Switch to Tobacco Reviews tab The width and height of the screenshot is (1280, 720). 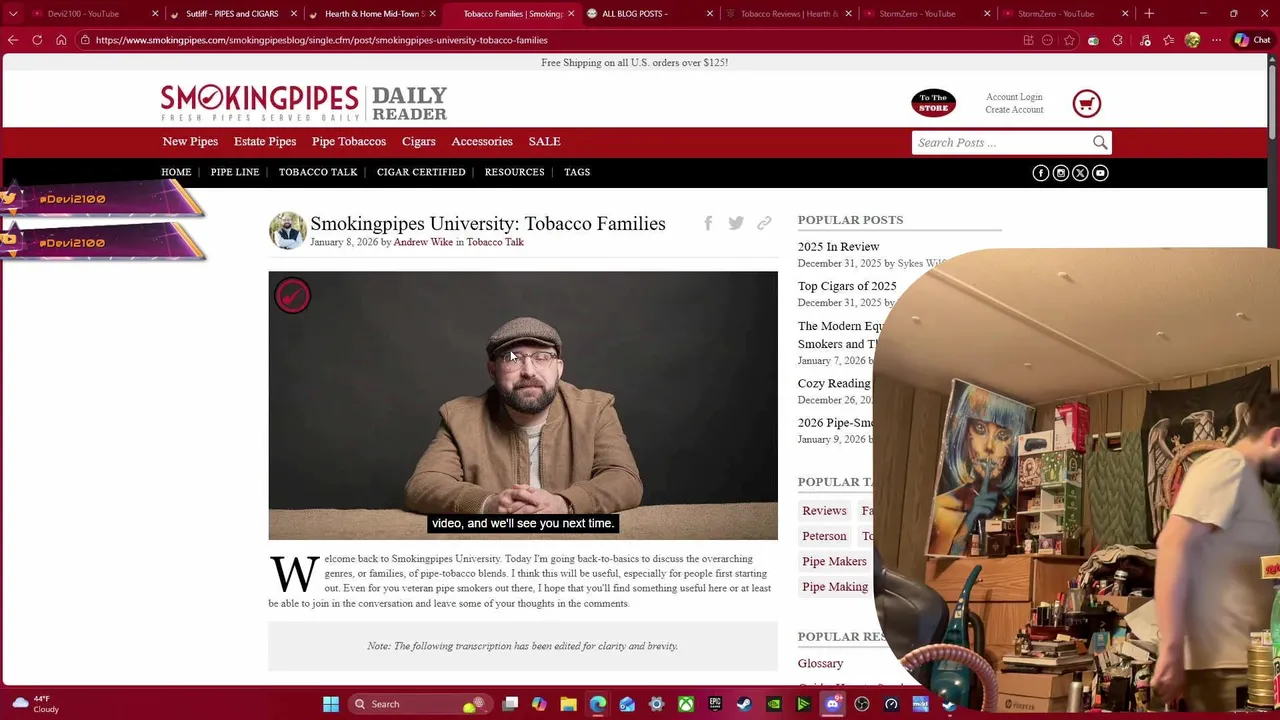[789, 14]
